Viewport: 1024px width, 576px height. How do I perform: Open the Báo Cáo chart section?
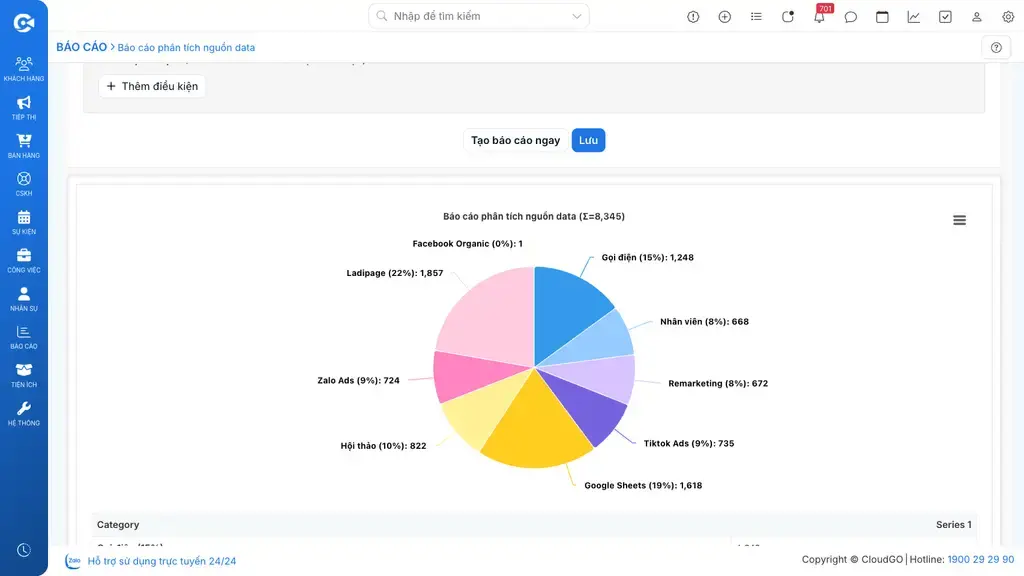click(24, 337)
